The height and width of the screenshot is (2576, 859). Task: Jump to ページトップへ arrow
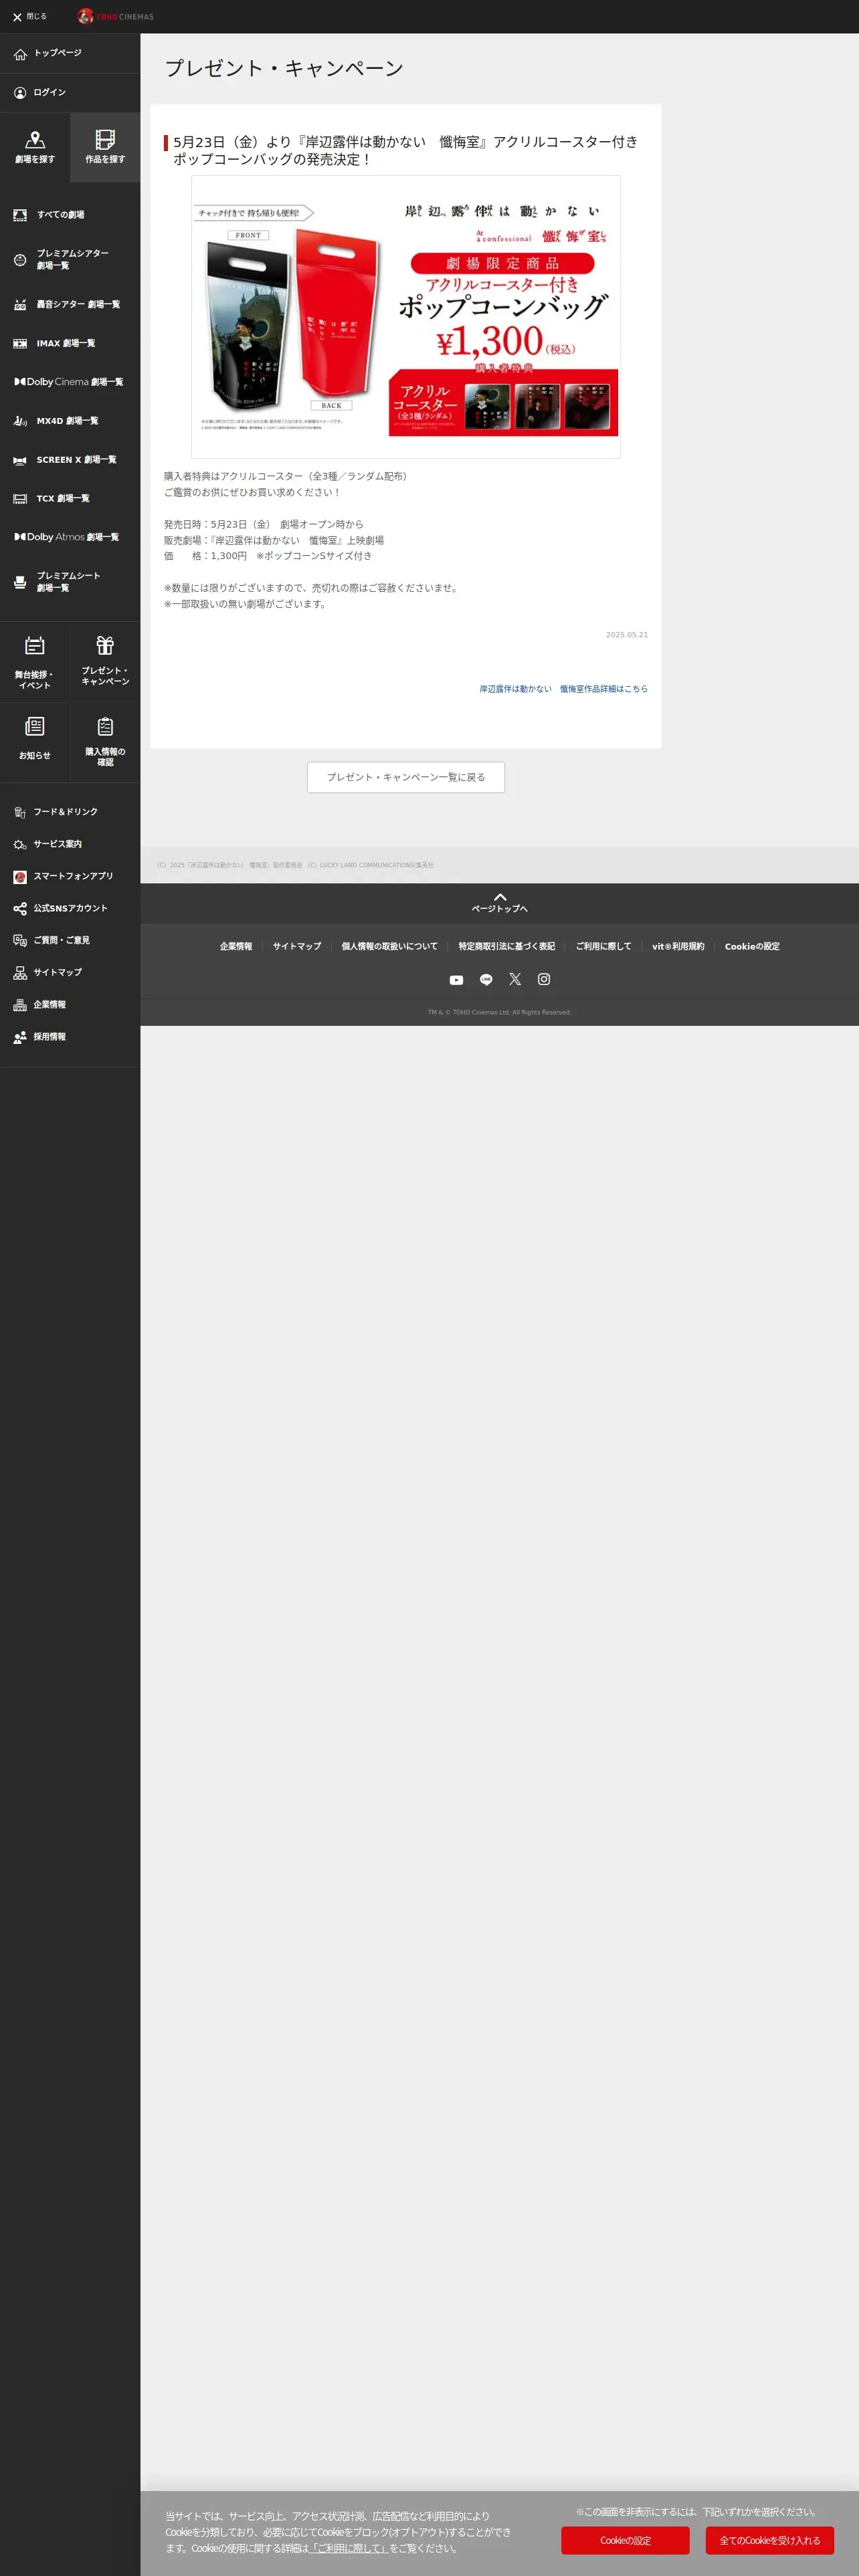point(500,903)
